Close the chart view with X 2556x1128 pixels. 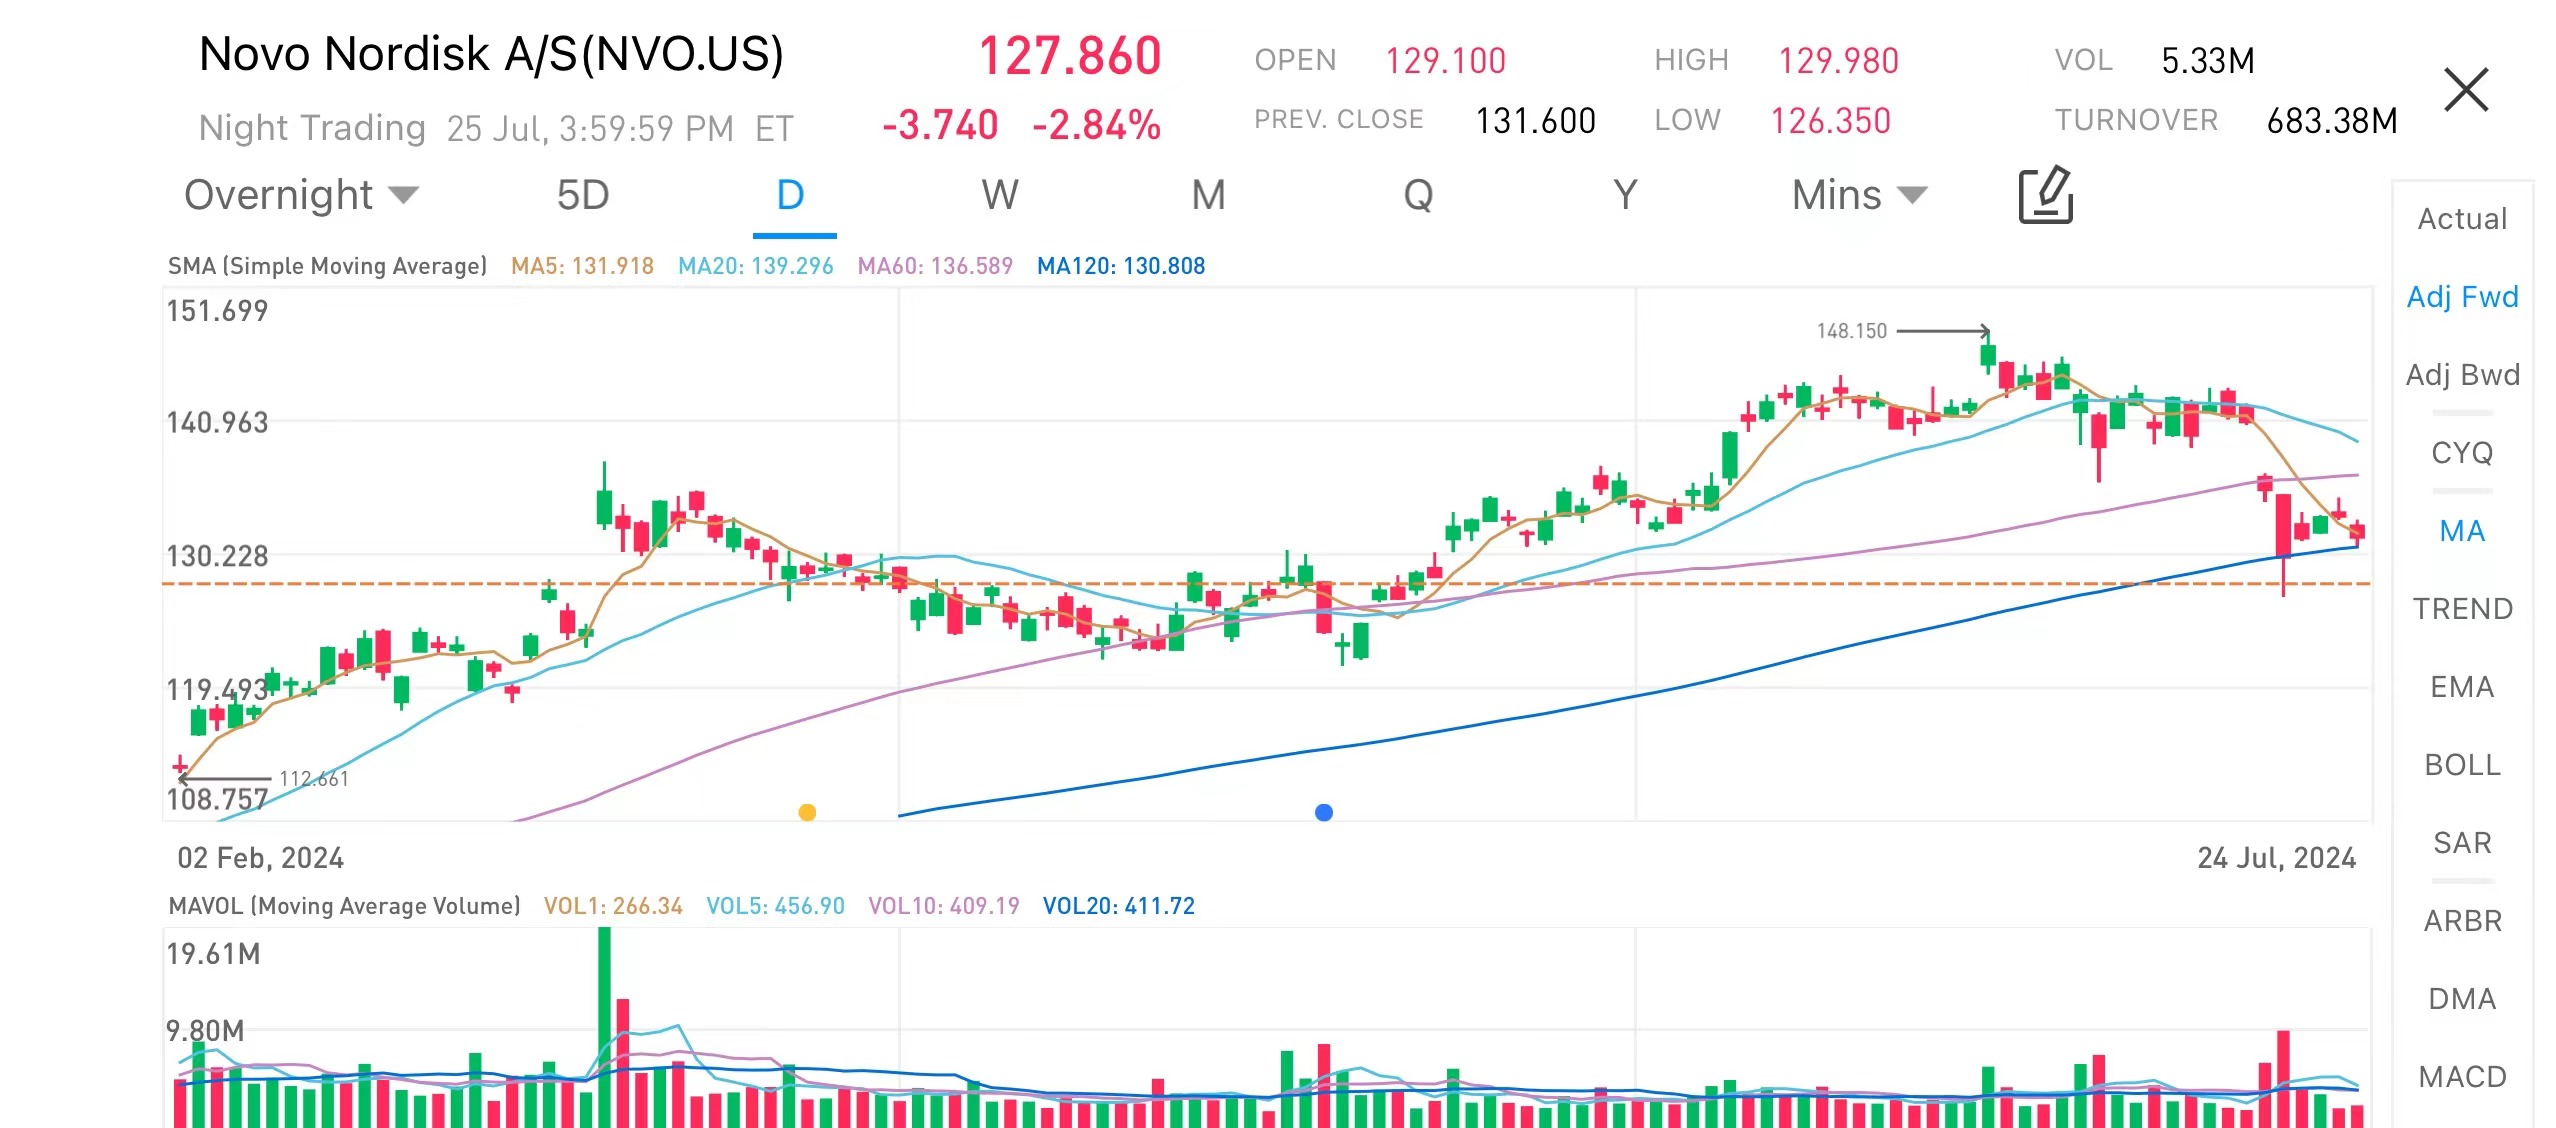(x=2465, y=90)
